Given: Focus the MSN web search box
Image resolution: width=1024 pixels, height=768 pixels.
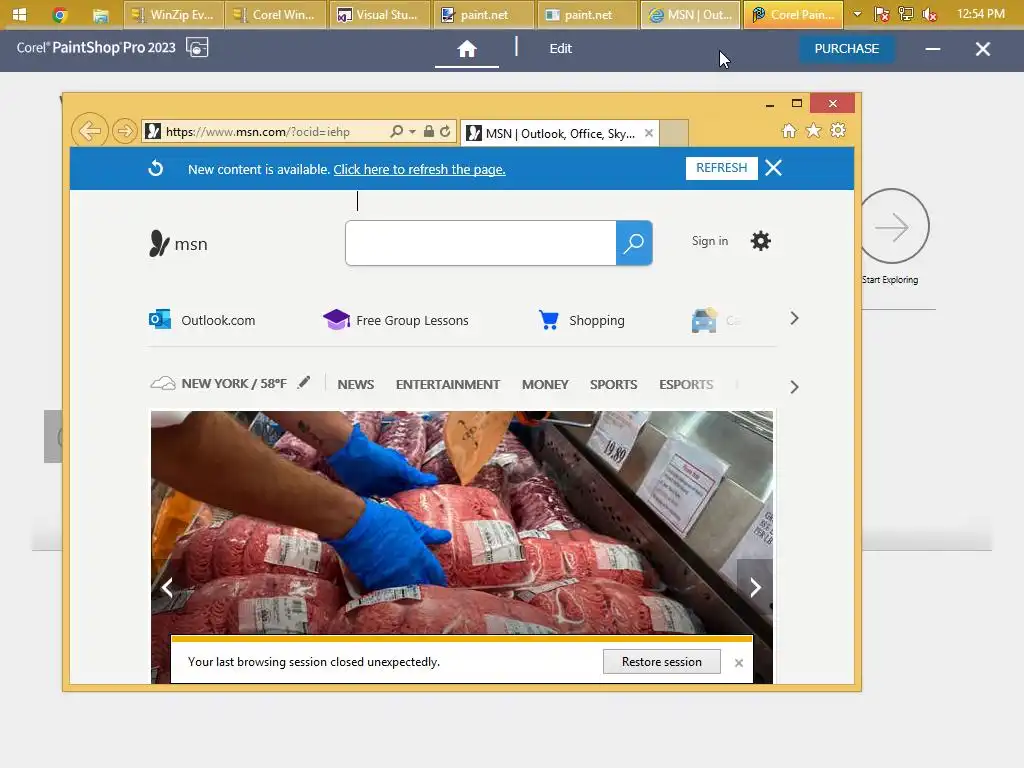Looking at the screenshot, I should tap(481, 243).
